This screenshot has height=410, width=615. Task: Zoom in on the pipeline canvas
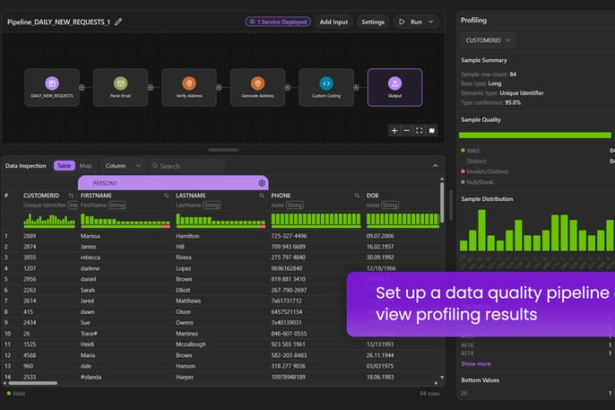coord(394,131)
